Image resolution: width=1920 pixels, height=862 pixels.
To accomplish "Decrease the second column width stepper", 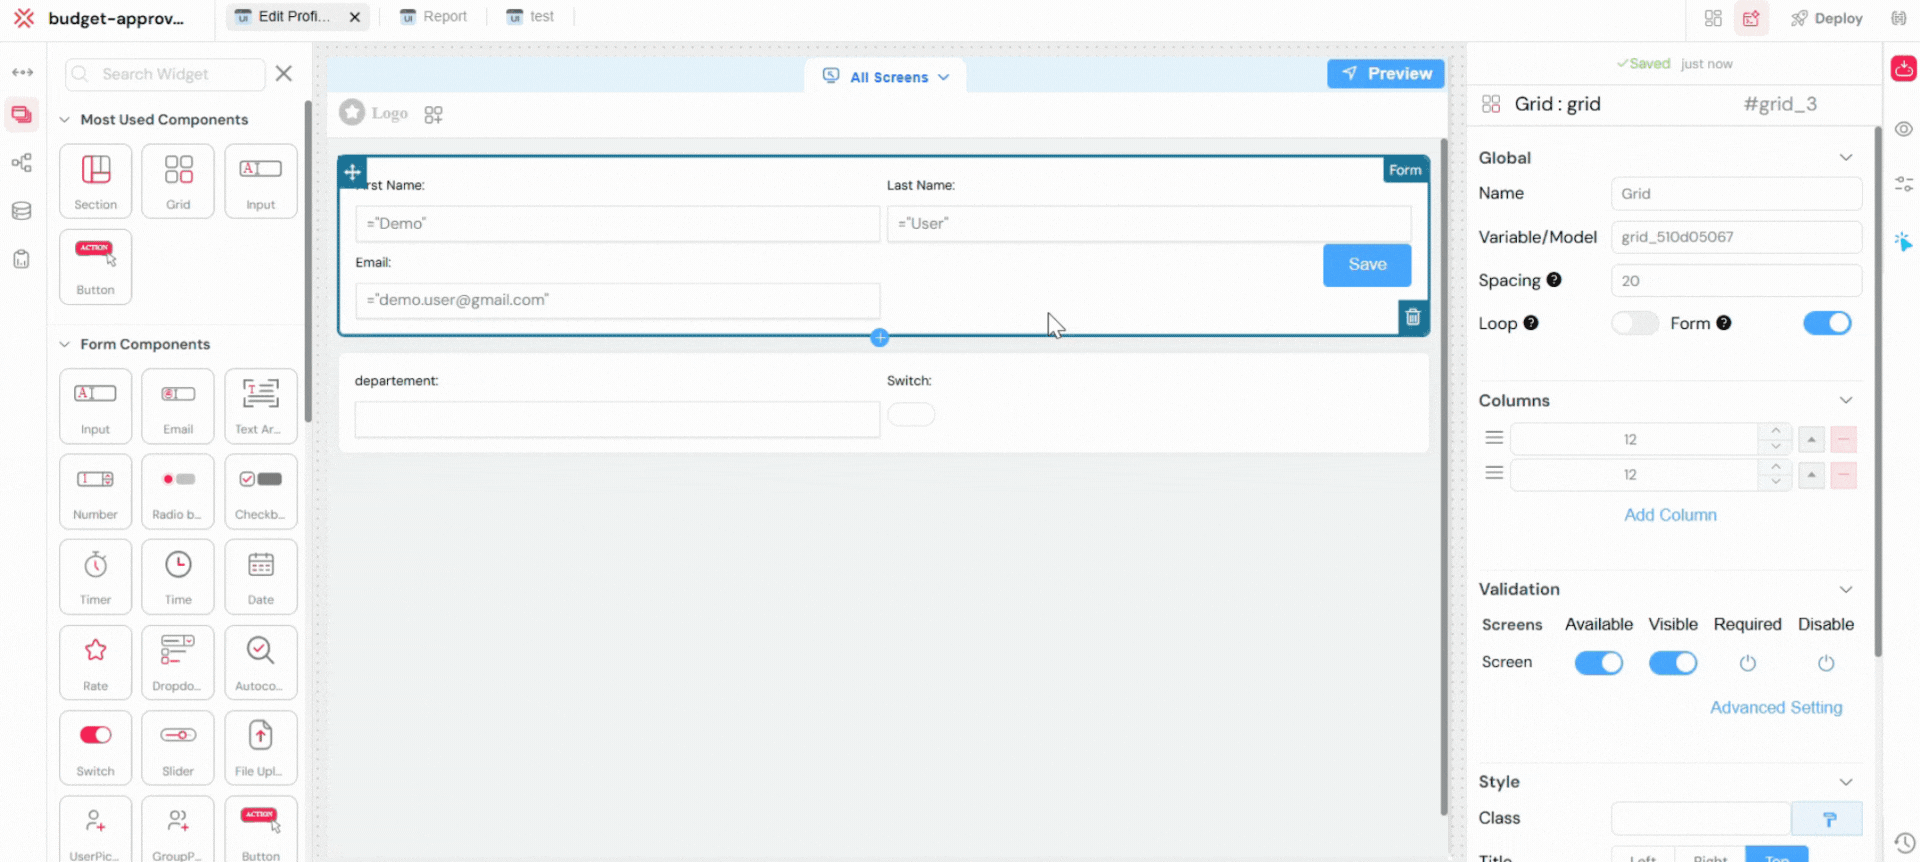I will click(1776, 482).
